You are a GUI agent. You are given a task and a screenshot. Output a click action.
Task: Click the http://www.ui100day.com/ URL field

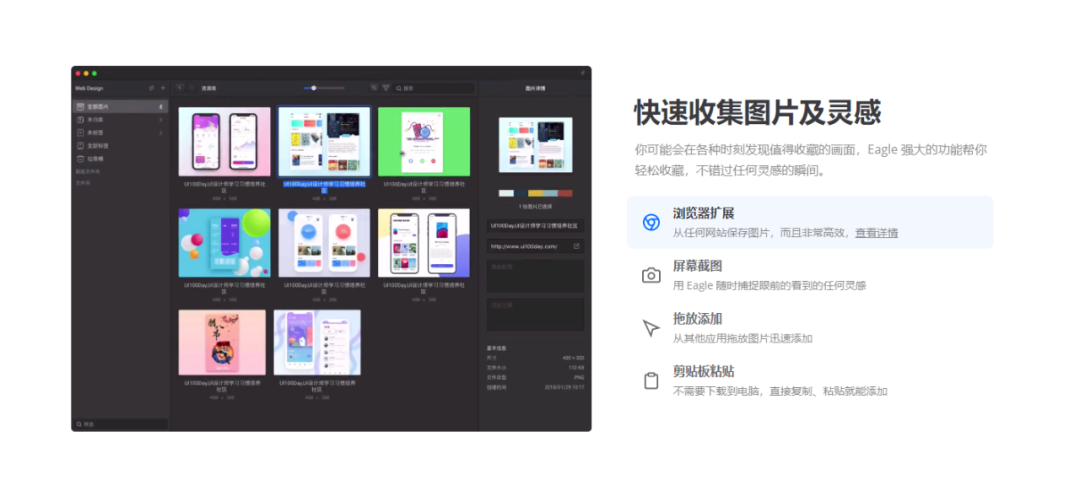pyautogui.click(x=535, y=246)
